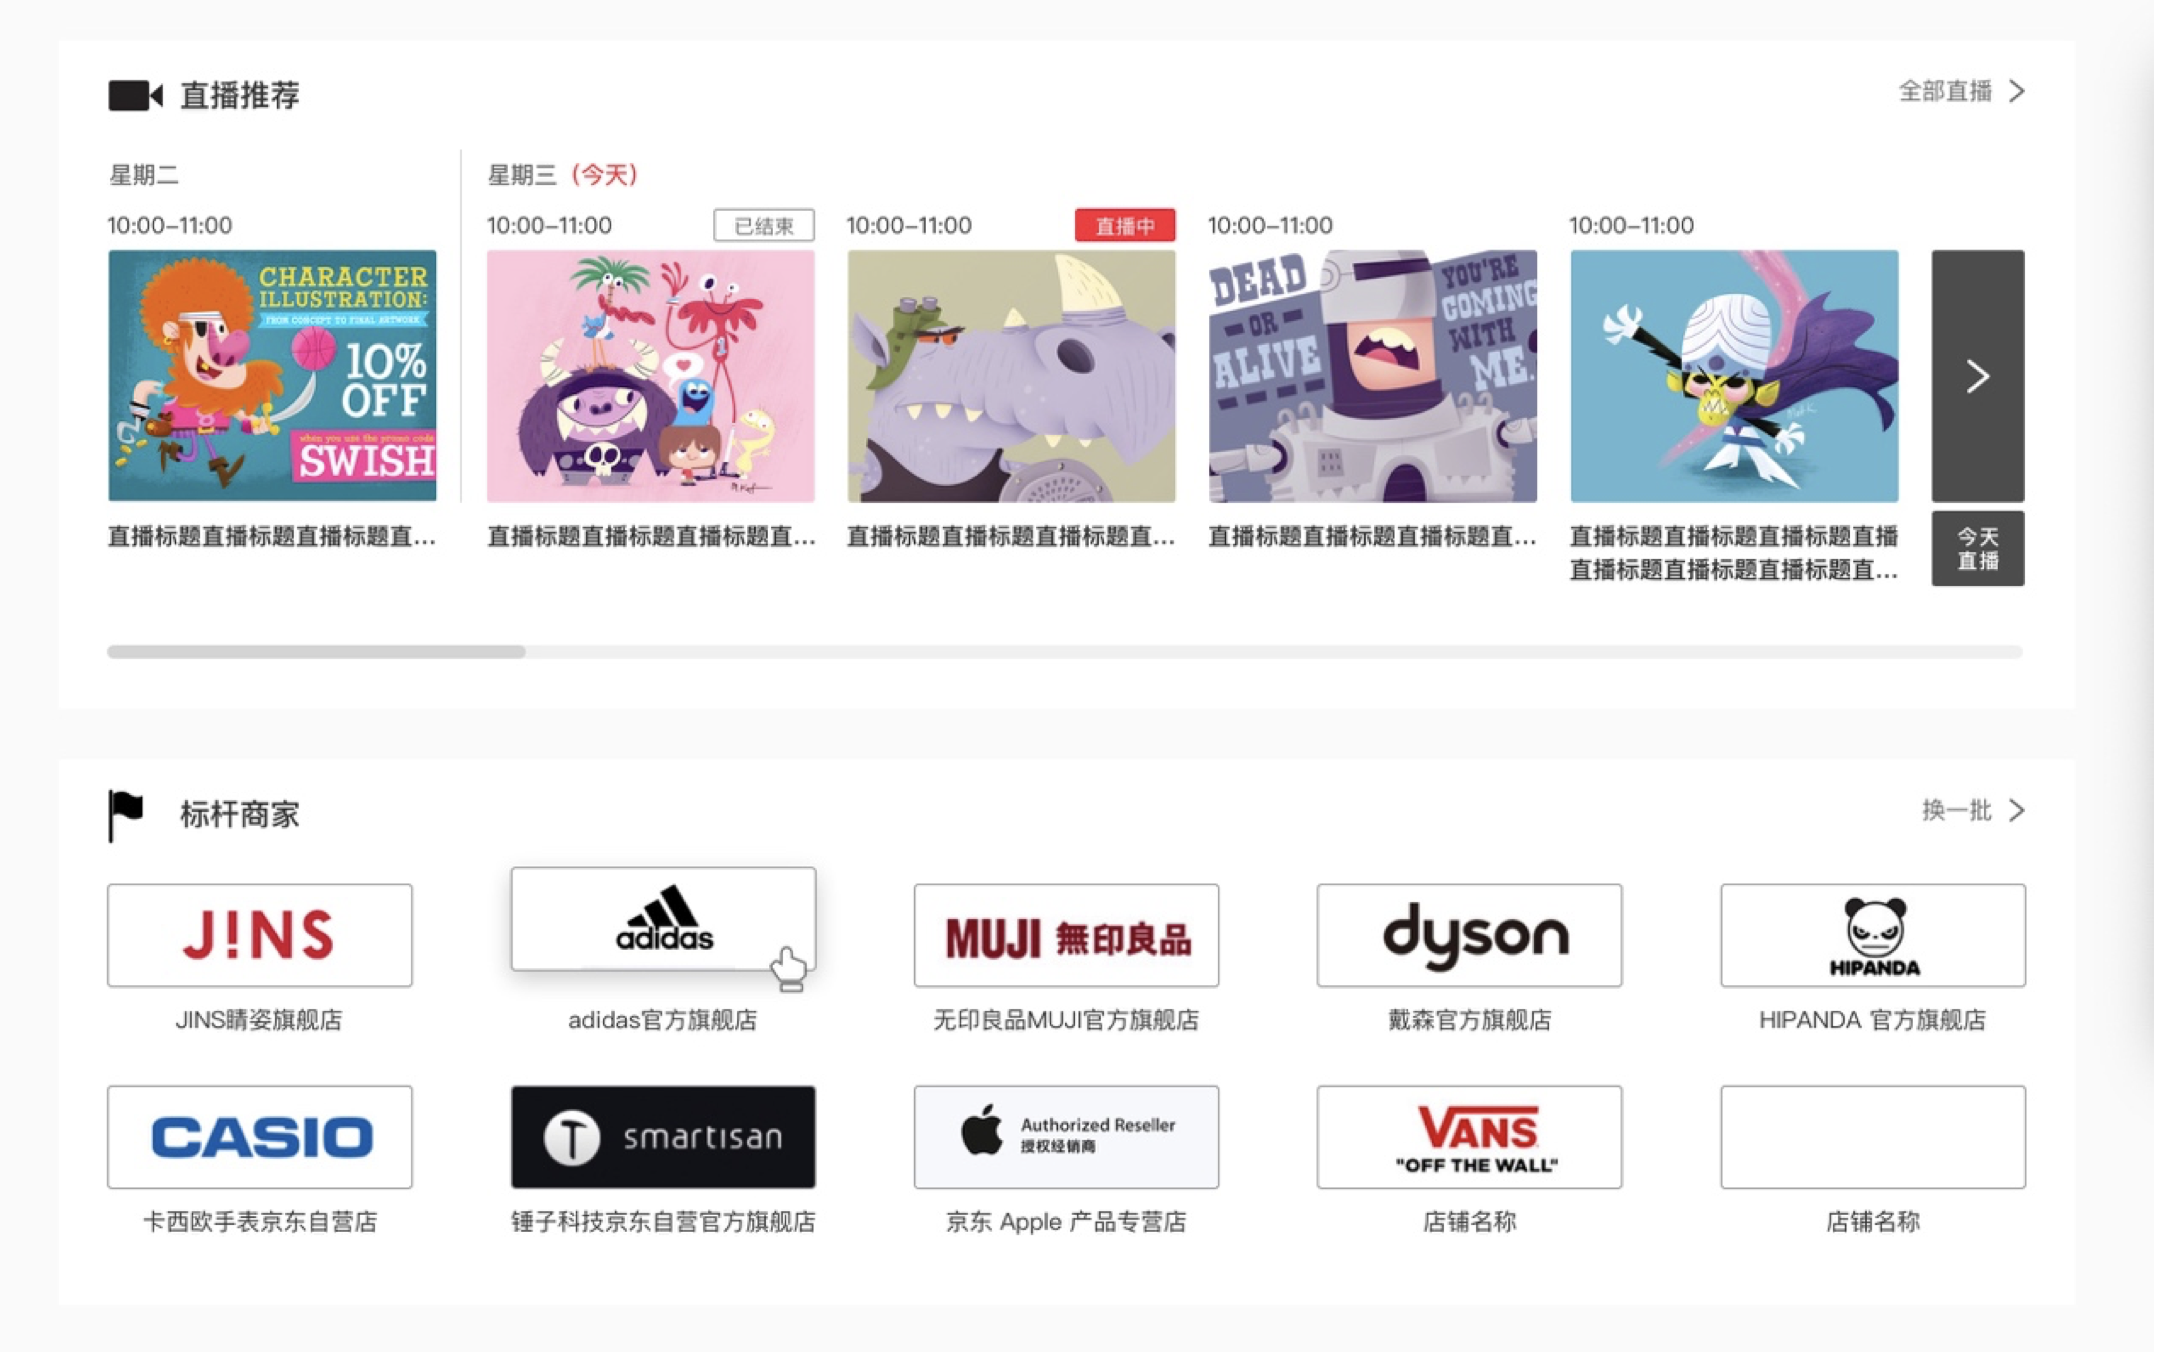
Task: Click the horizontal livestream scrollbar handle
Action: pyautogui.click(x=316, y=652)
